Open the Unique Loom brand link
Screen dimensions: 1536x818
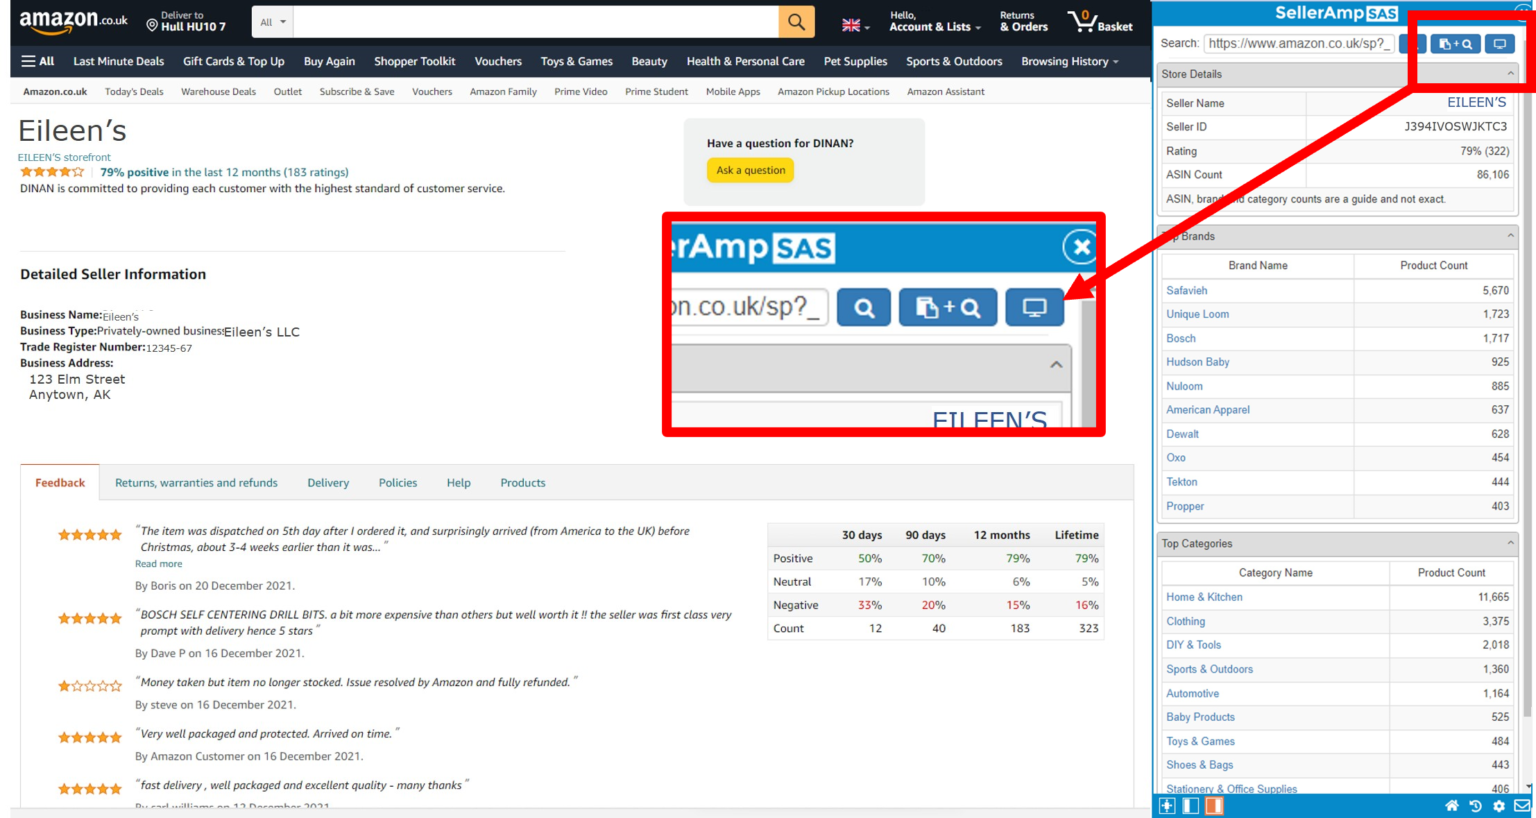click(x=1197, y=314)
